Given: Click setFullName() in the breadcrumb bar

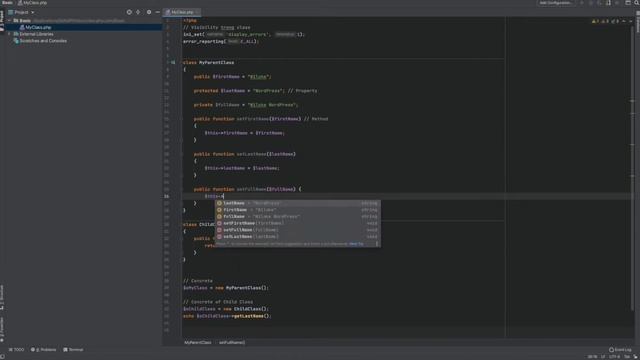Looking at the screenshot, I should [x=231, y=342].
